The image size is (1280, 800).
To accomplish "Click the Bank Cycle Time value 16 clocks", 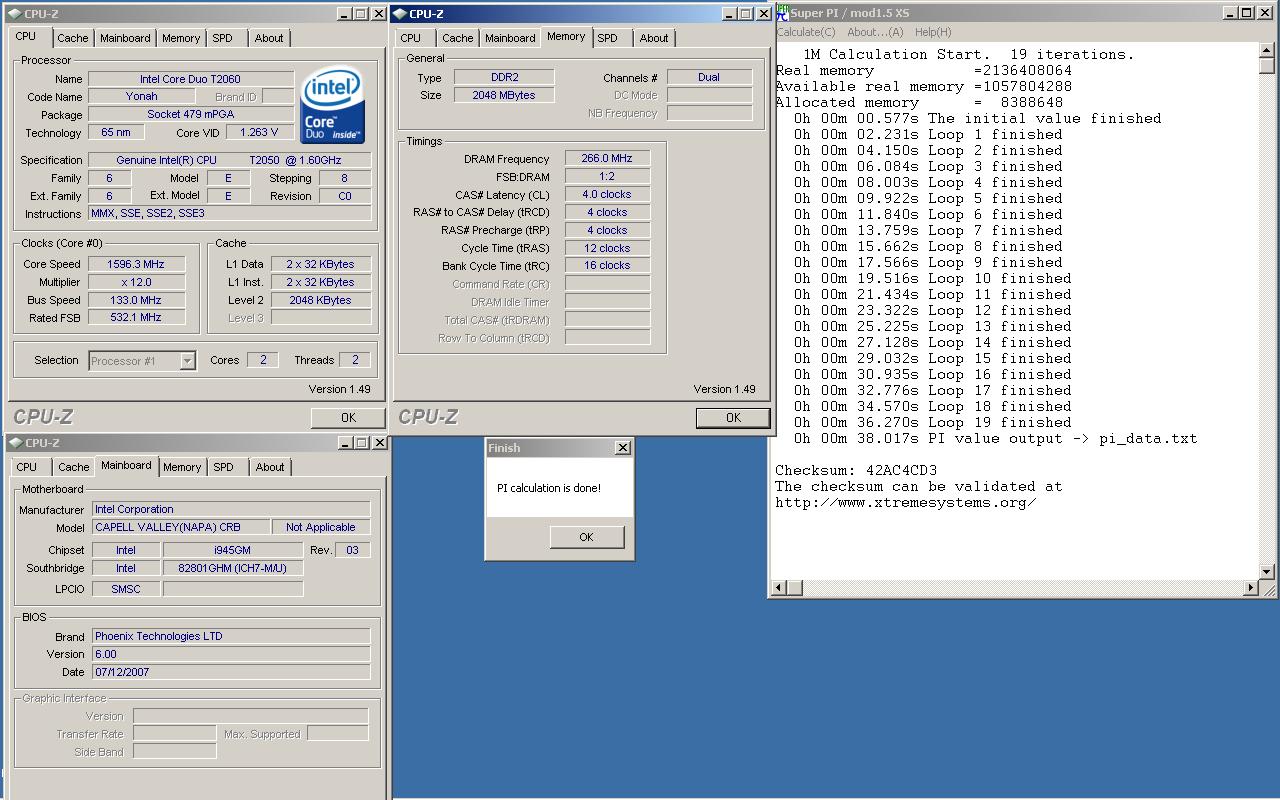I will [x=607, y=265].
